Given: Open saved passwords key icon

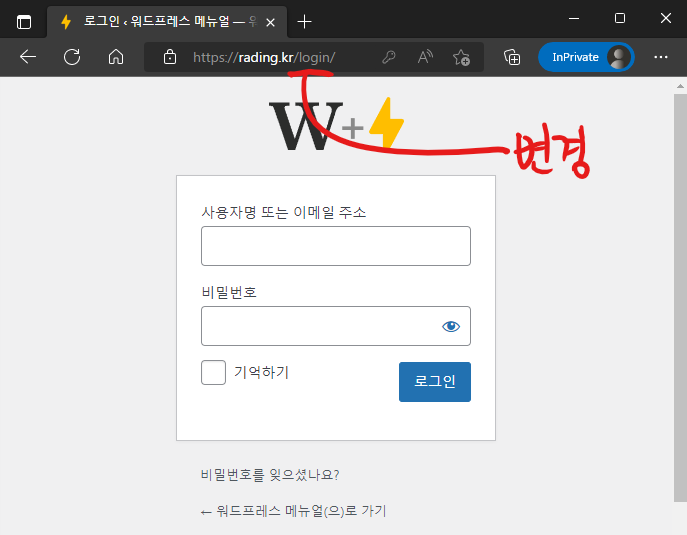Looking at the screenshot, I should pyautogui.click(x=389, y=57).
